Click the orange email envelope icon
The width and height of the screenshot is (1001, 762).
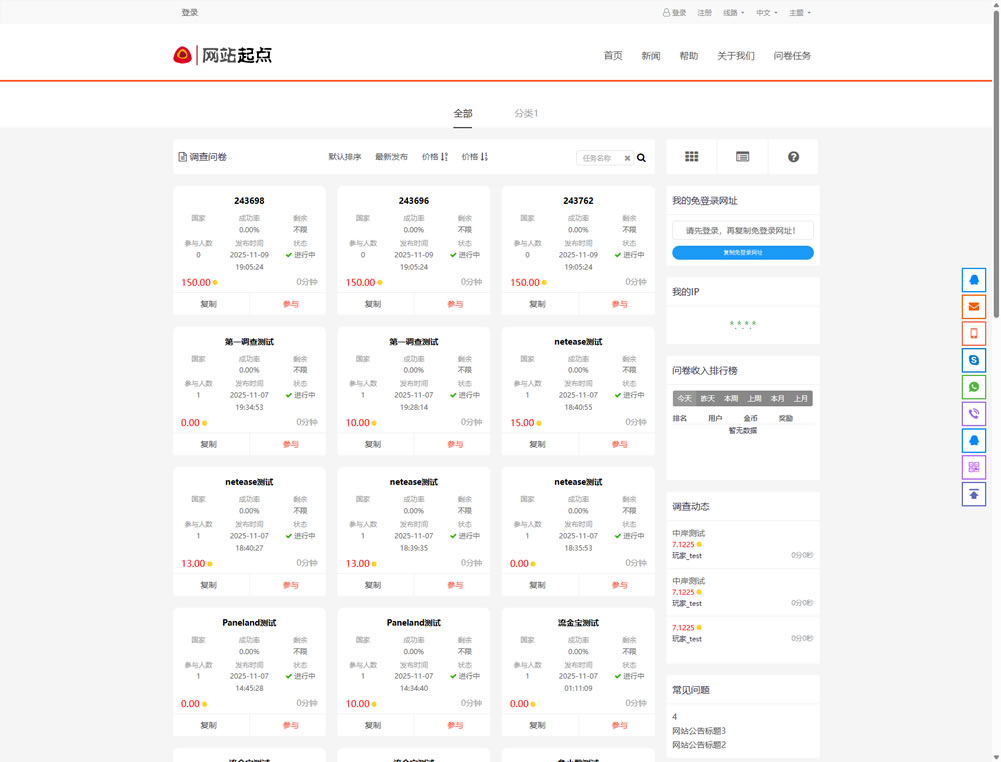click(x=973, y=306)
